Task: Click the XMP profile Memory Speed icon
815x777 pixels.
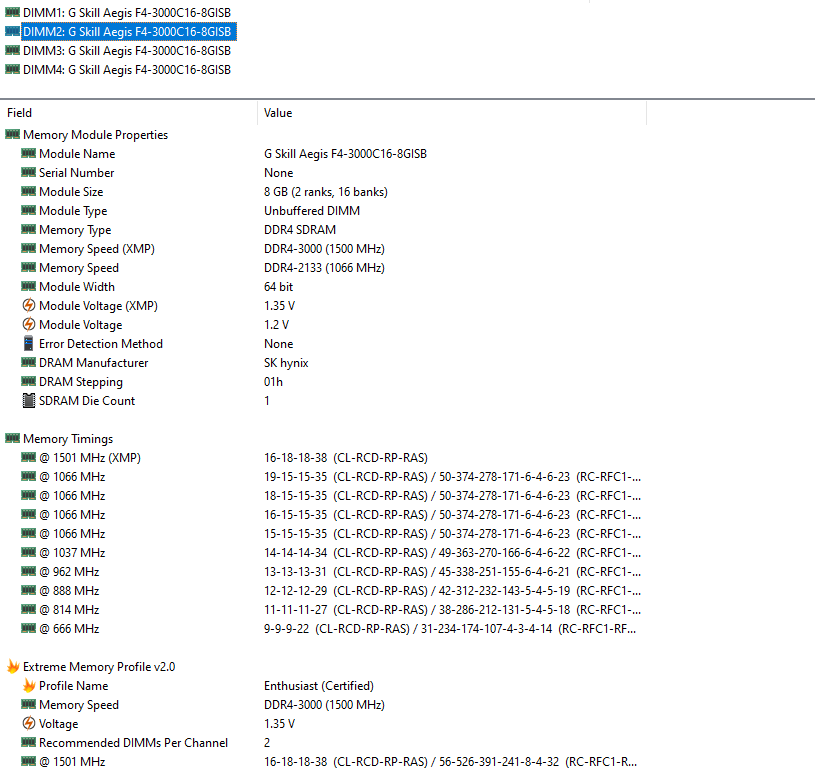Action: pyautogui.click(x=29, y=704)
